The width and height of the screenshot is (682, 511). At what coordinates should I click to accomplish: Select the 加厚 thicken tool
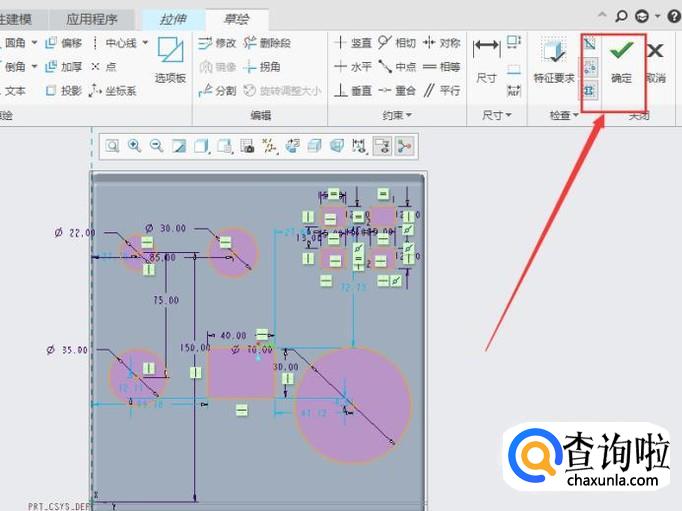click(x=64, y=67)
